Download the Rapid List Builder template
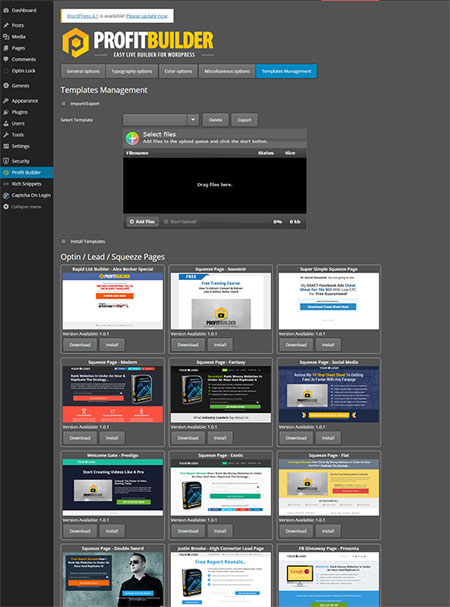The image size is (450, 607). click(x=80, y=345)
